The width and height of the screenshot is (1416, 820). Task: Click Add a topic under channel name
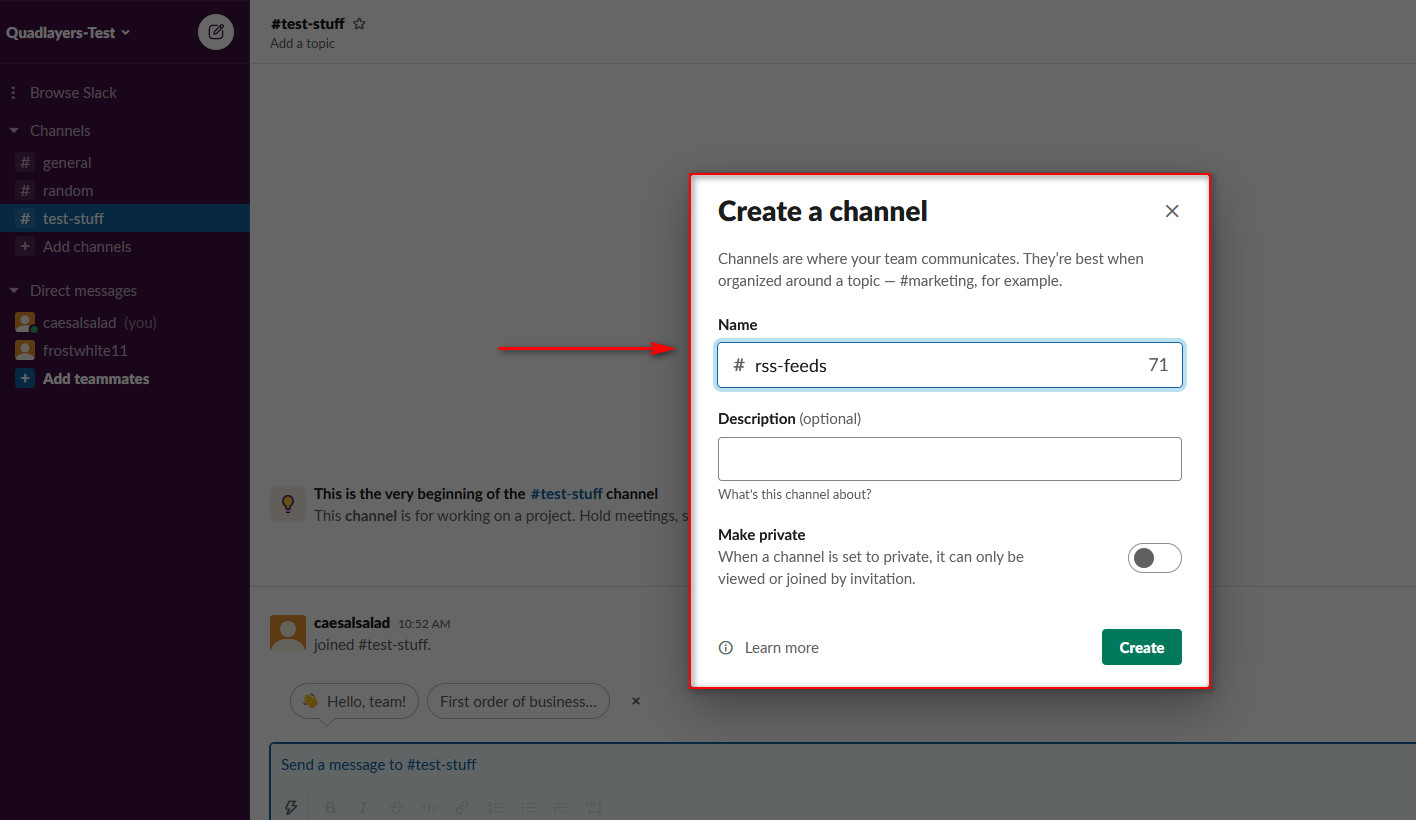click(302, 43)
